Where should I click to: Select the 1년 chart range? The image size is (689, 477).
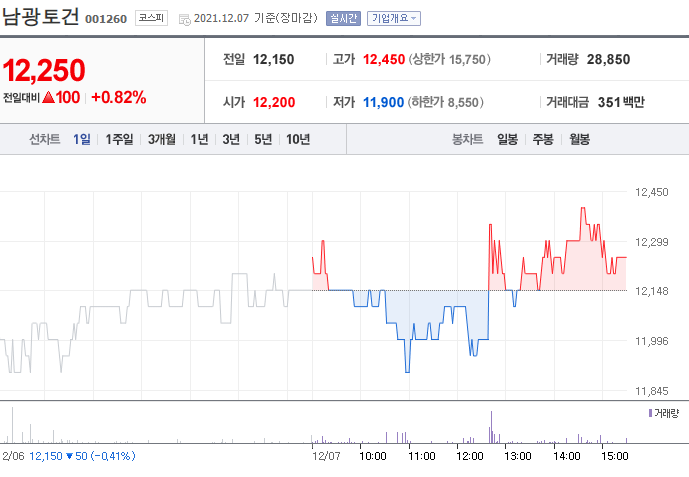(x=199, y=139)
